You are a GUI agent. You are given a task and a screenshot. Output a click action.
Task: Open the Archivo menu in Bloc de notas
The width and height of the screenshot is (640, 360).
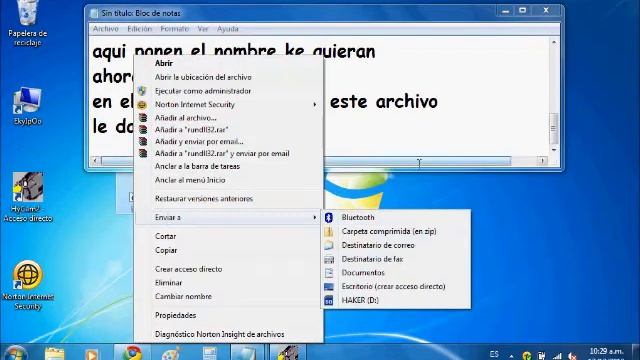click(106, 29)
